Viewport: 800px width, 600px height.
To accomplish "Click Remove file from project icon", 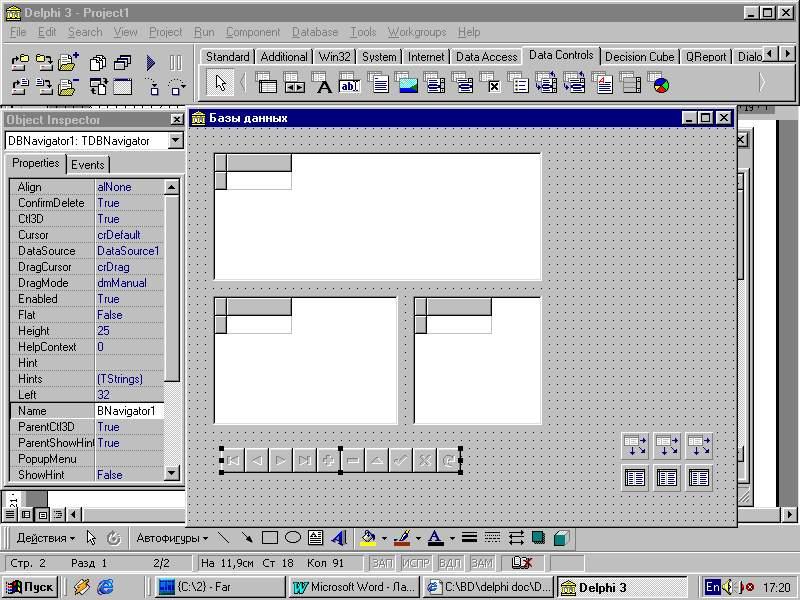I will (68, 86).
